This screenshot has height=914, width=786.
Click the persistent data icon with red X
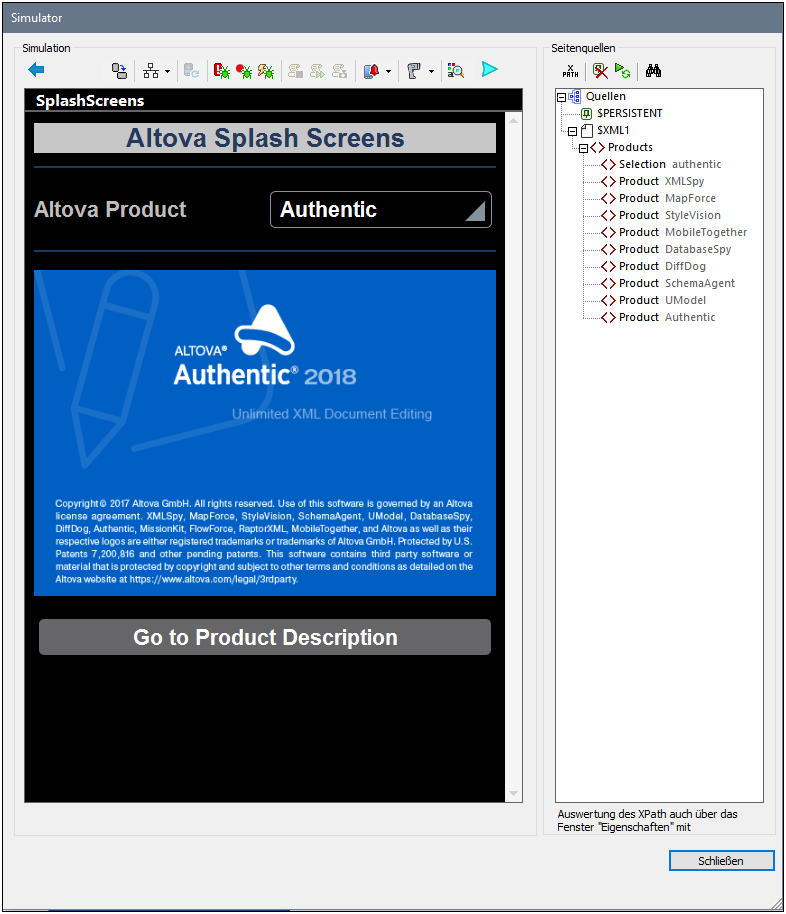pos(600,71)
